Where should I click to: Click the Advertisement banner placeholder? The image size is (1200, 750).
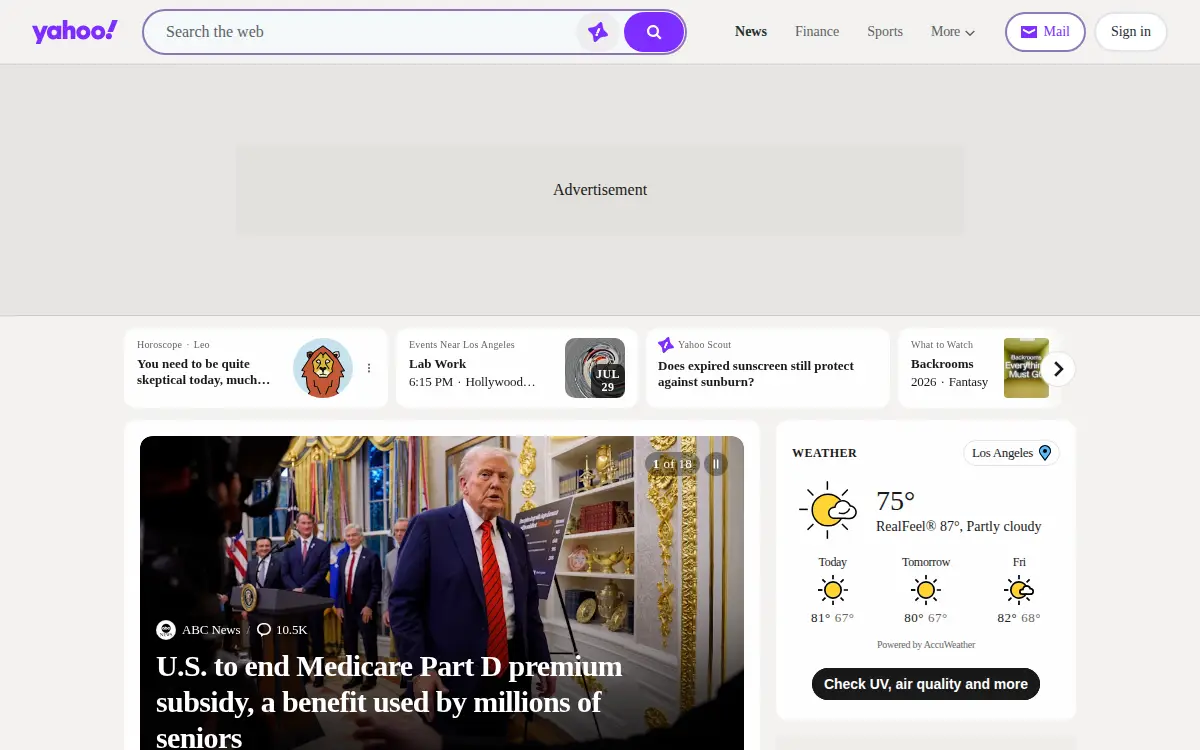600,190
